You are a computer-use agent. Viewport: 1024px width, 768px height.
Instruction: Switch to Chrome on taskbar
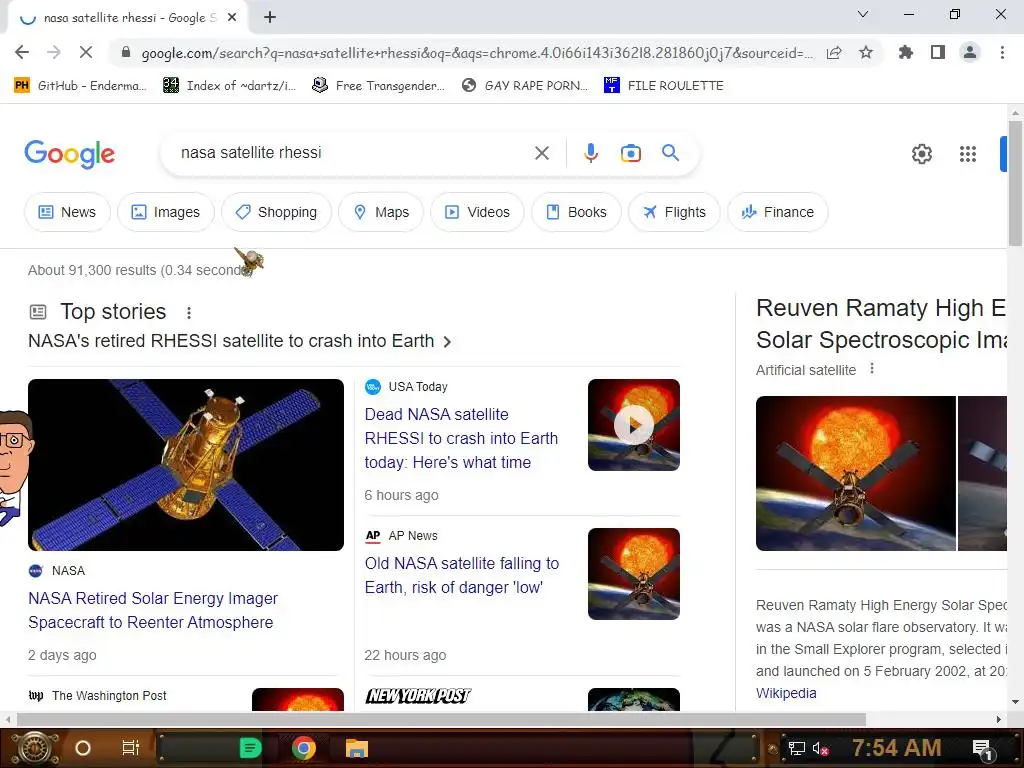[304, 748]
